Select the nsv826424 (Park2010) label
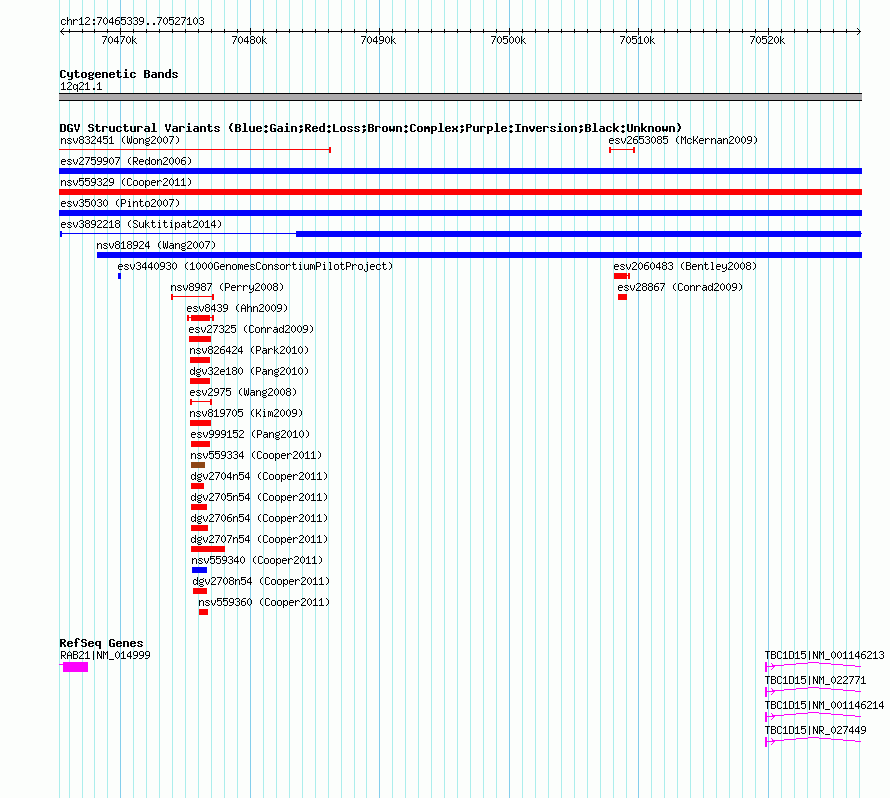890x798 pixels. pos(249,350)
